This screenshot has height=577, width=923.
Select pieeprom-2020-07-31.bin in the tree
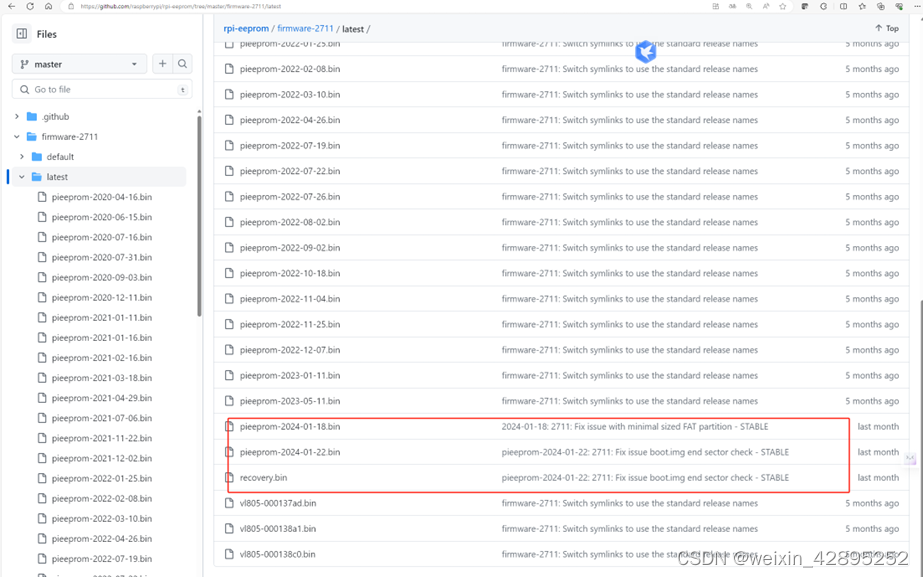point(102,257)
